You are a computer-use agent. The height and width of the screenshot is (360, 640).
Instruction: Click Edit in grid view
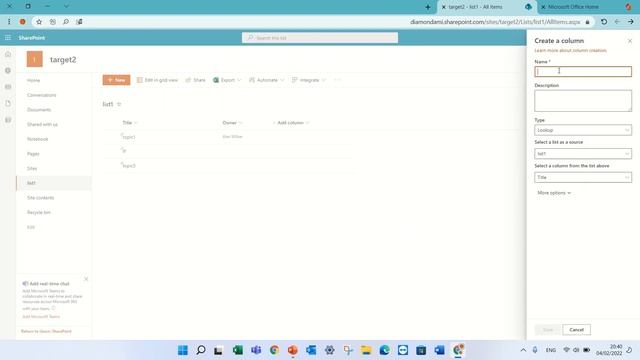[157, 80]
